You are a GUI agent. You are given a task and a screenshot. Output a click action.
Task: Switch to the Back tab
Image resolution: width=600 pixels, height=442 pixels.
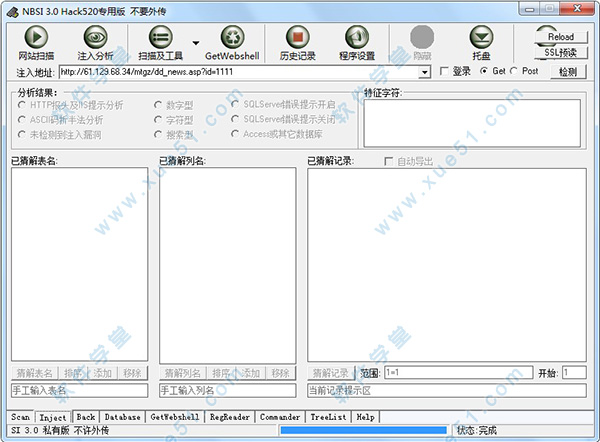(86, 417)
